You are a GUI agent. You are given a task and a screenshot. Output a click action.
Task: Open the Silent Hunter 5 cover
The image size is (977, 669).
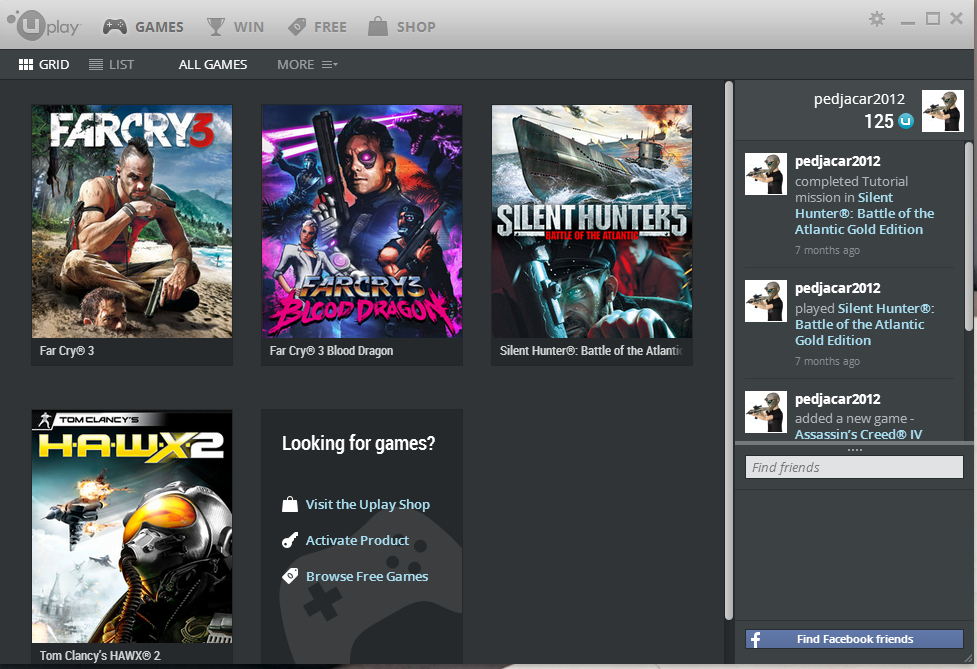[x=592, y=221]
